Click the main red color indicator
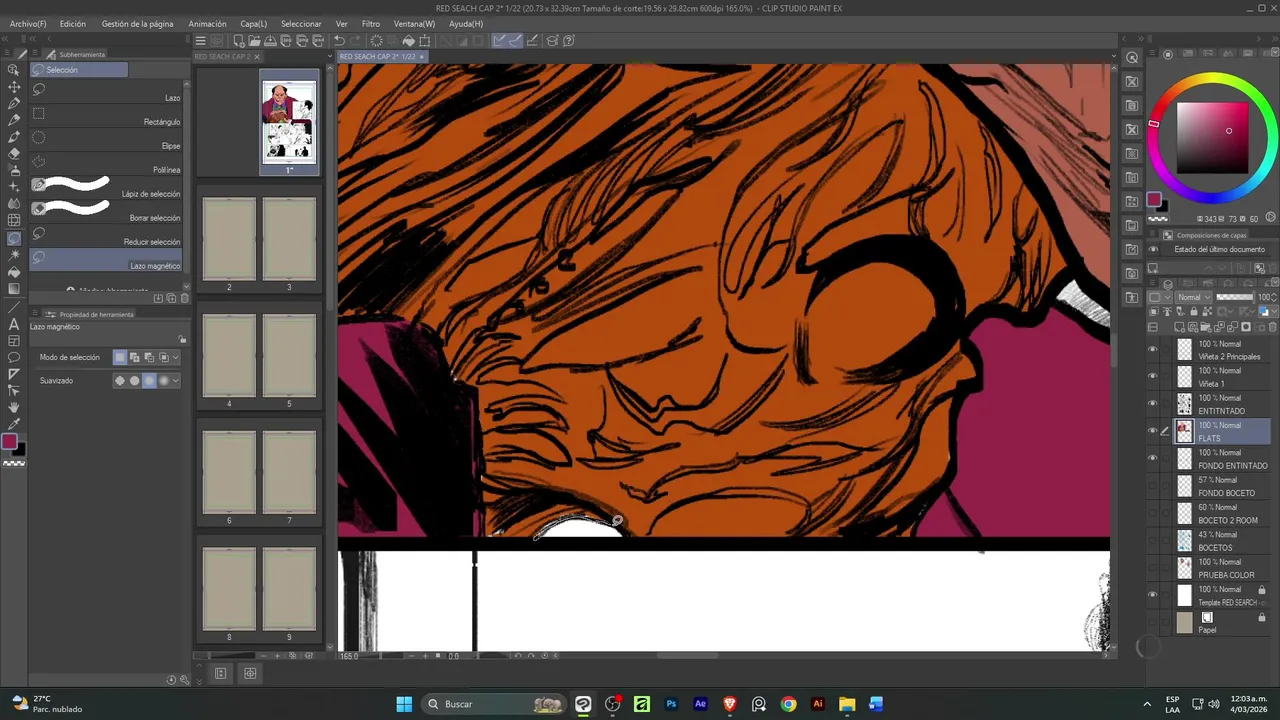 point(9,442)
